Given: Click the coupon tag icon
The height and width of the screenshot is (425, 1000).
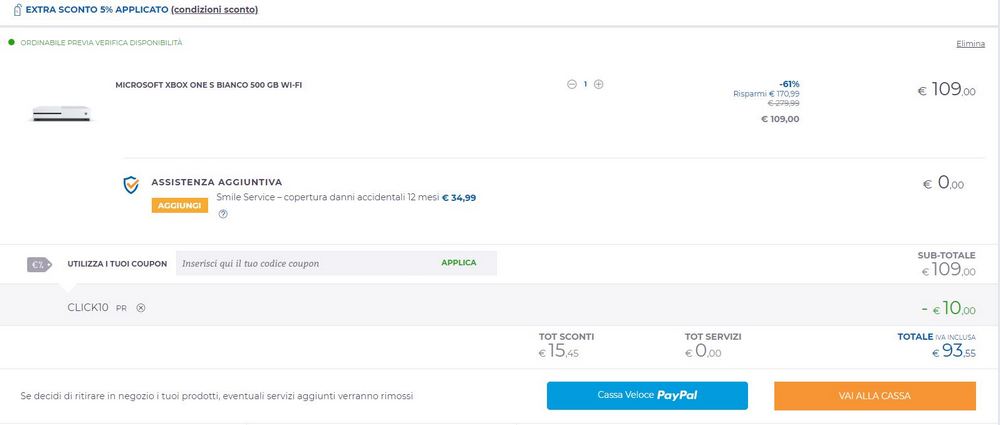Looking at the screenshot, I should 39,264.
